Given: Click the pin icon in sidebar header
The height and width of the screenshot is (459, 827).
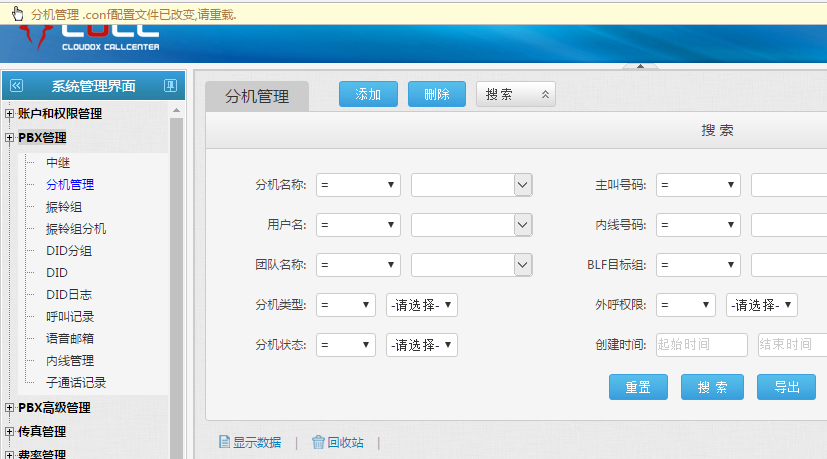Looking at the screenshot, I should pos(170,86).
